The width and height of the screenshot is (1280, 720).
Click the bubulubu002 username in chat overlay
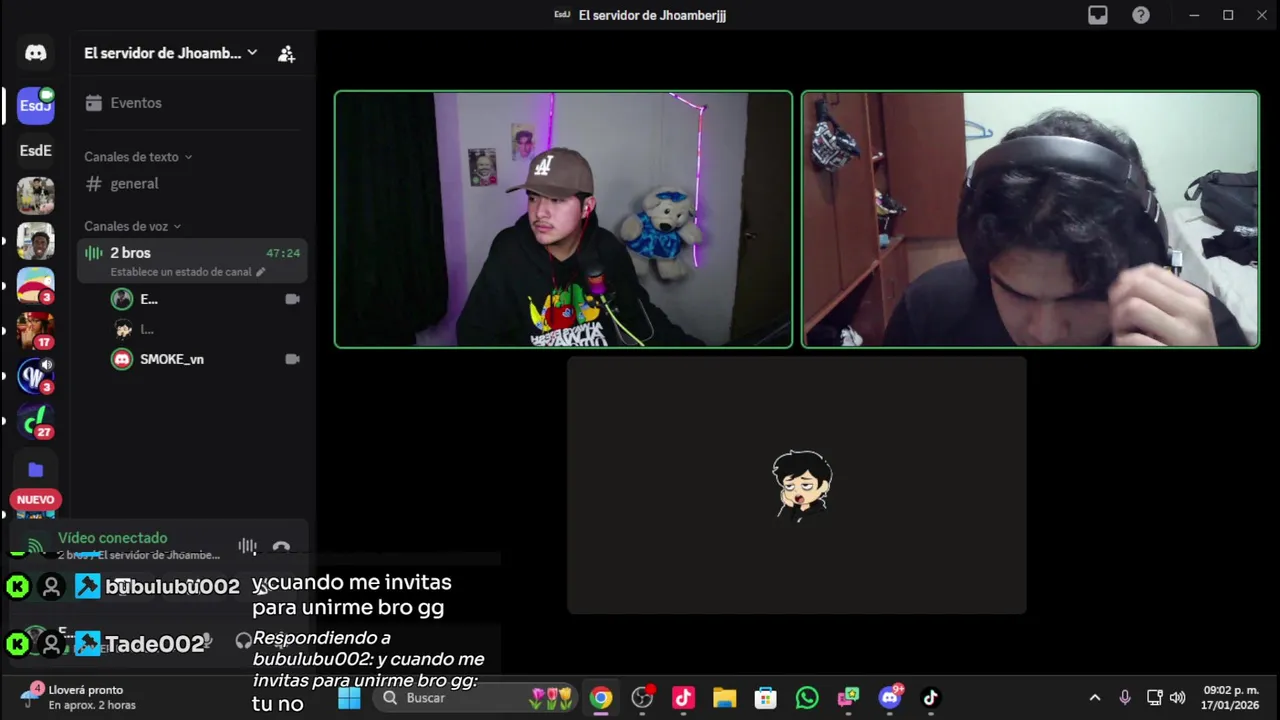(x=172, y=586)
